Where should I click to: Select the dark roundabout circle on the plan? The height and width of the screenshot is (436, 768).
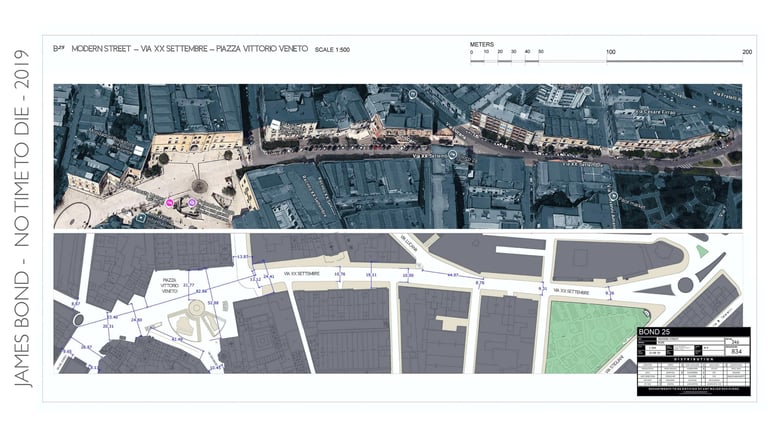pyautogui.click(x=685, y=285)
